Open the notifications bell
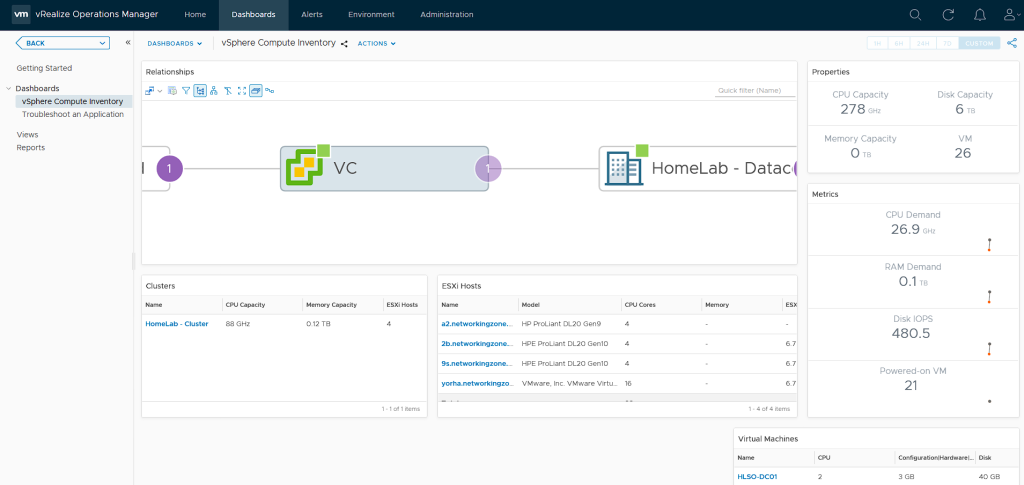Screen dimensions: 1024x485 (x=979, y=15)
